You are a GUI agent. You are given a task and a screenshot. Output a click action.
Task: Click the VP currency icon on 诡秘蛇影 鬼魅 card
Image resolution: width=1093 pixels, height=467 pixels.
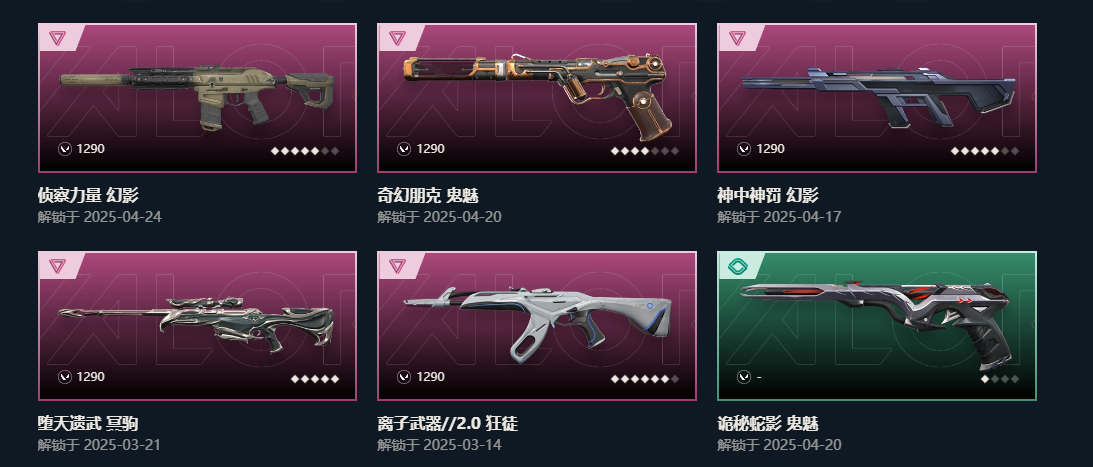pos(744,376)
